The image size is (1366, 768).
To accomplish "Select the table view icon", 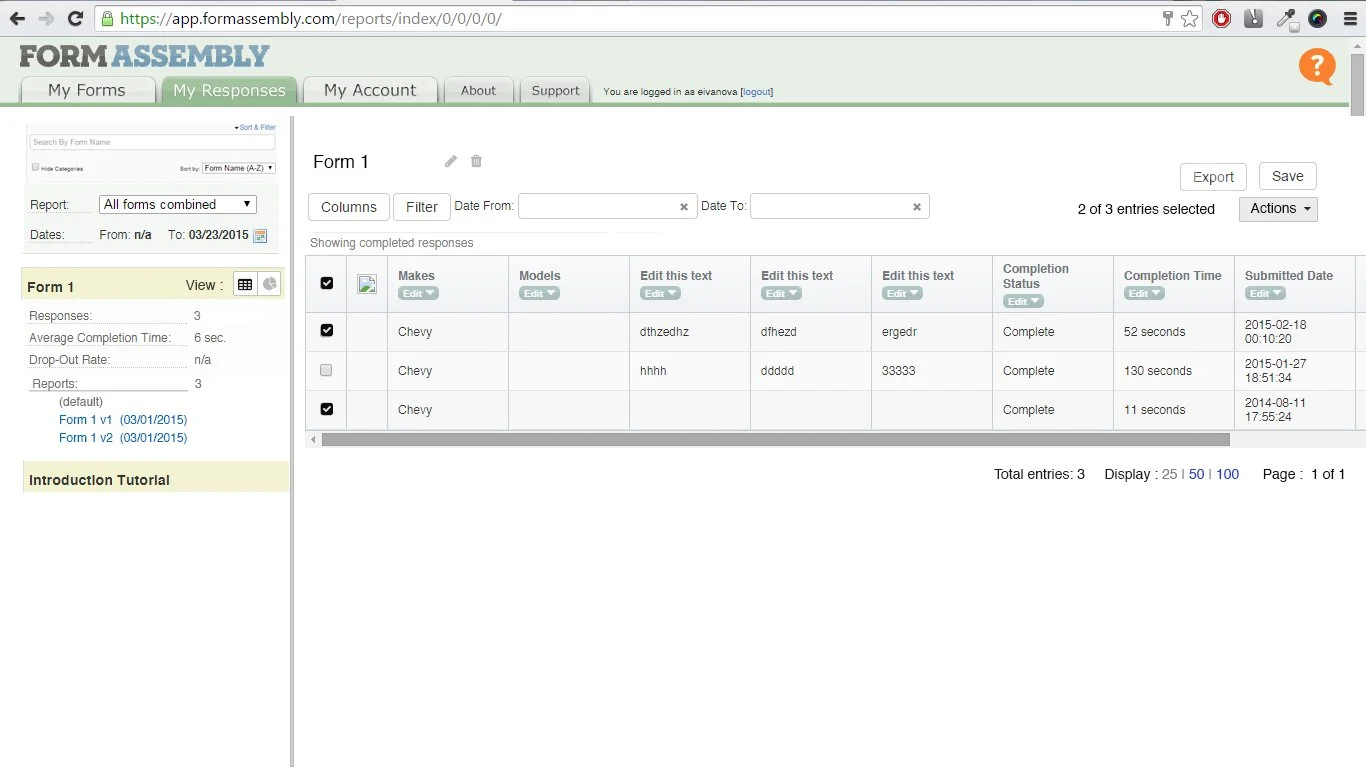I will tap(244, 283).
